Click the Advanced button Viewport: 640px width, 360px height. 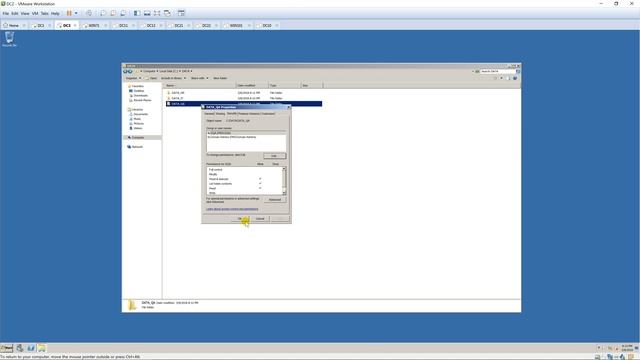coord(275,200)
